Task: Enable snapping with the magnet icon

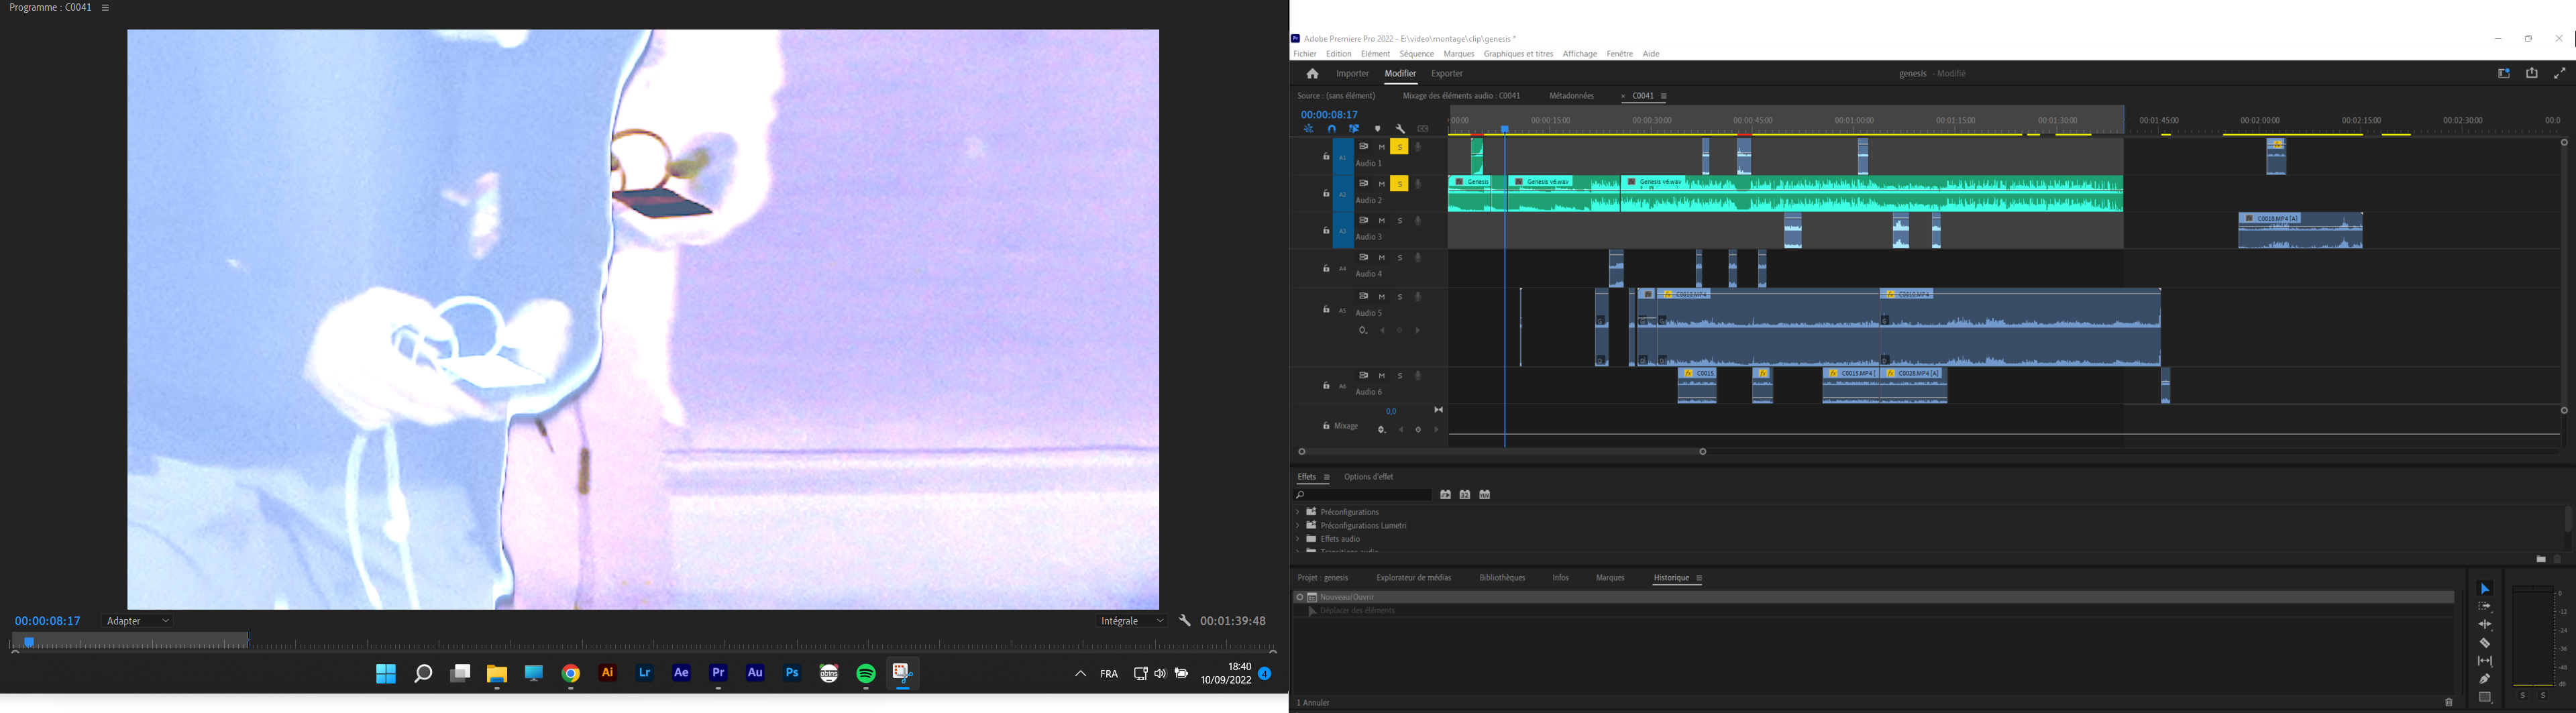Action: [1332, 129]
